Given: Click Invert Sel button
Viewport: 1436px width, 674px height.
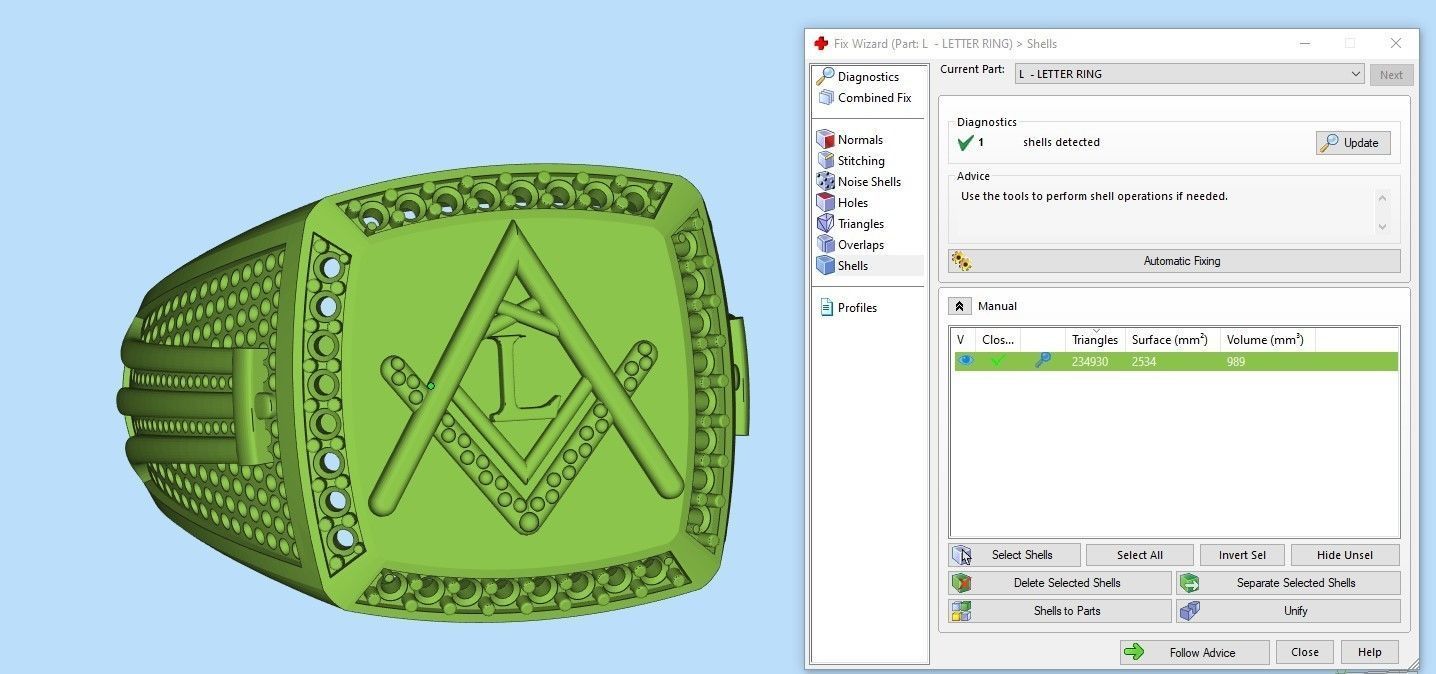Looking at the screenshot, I should [x=1242, y=555].
